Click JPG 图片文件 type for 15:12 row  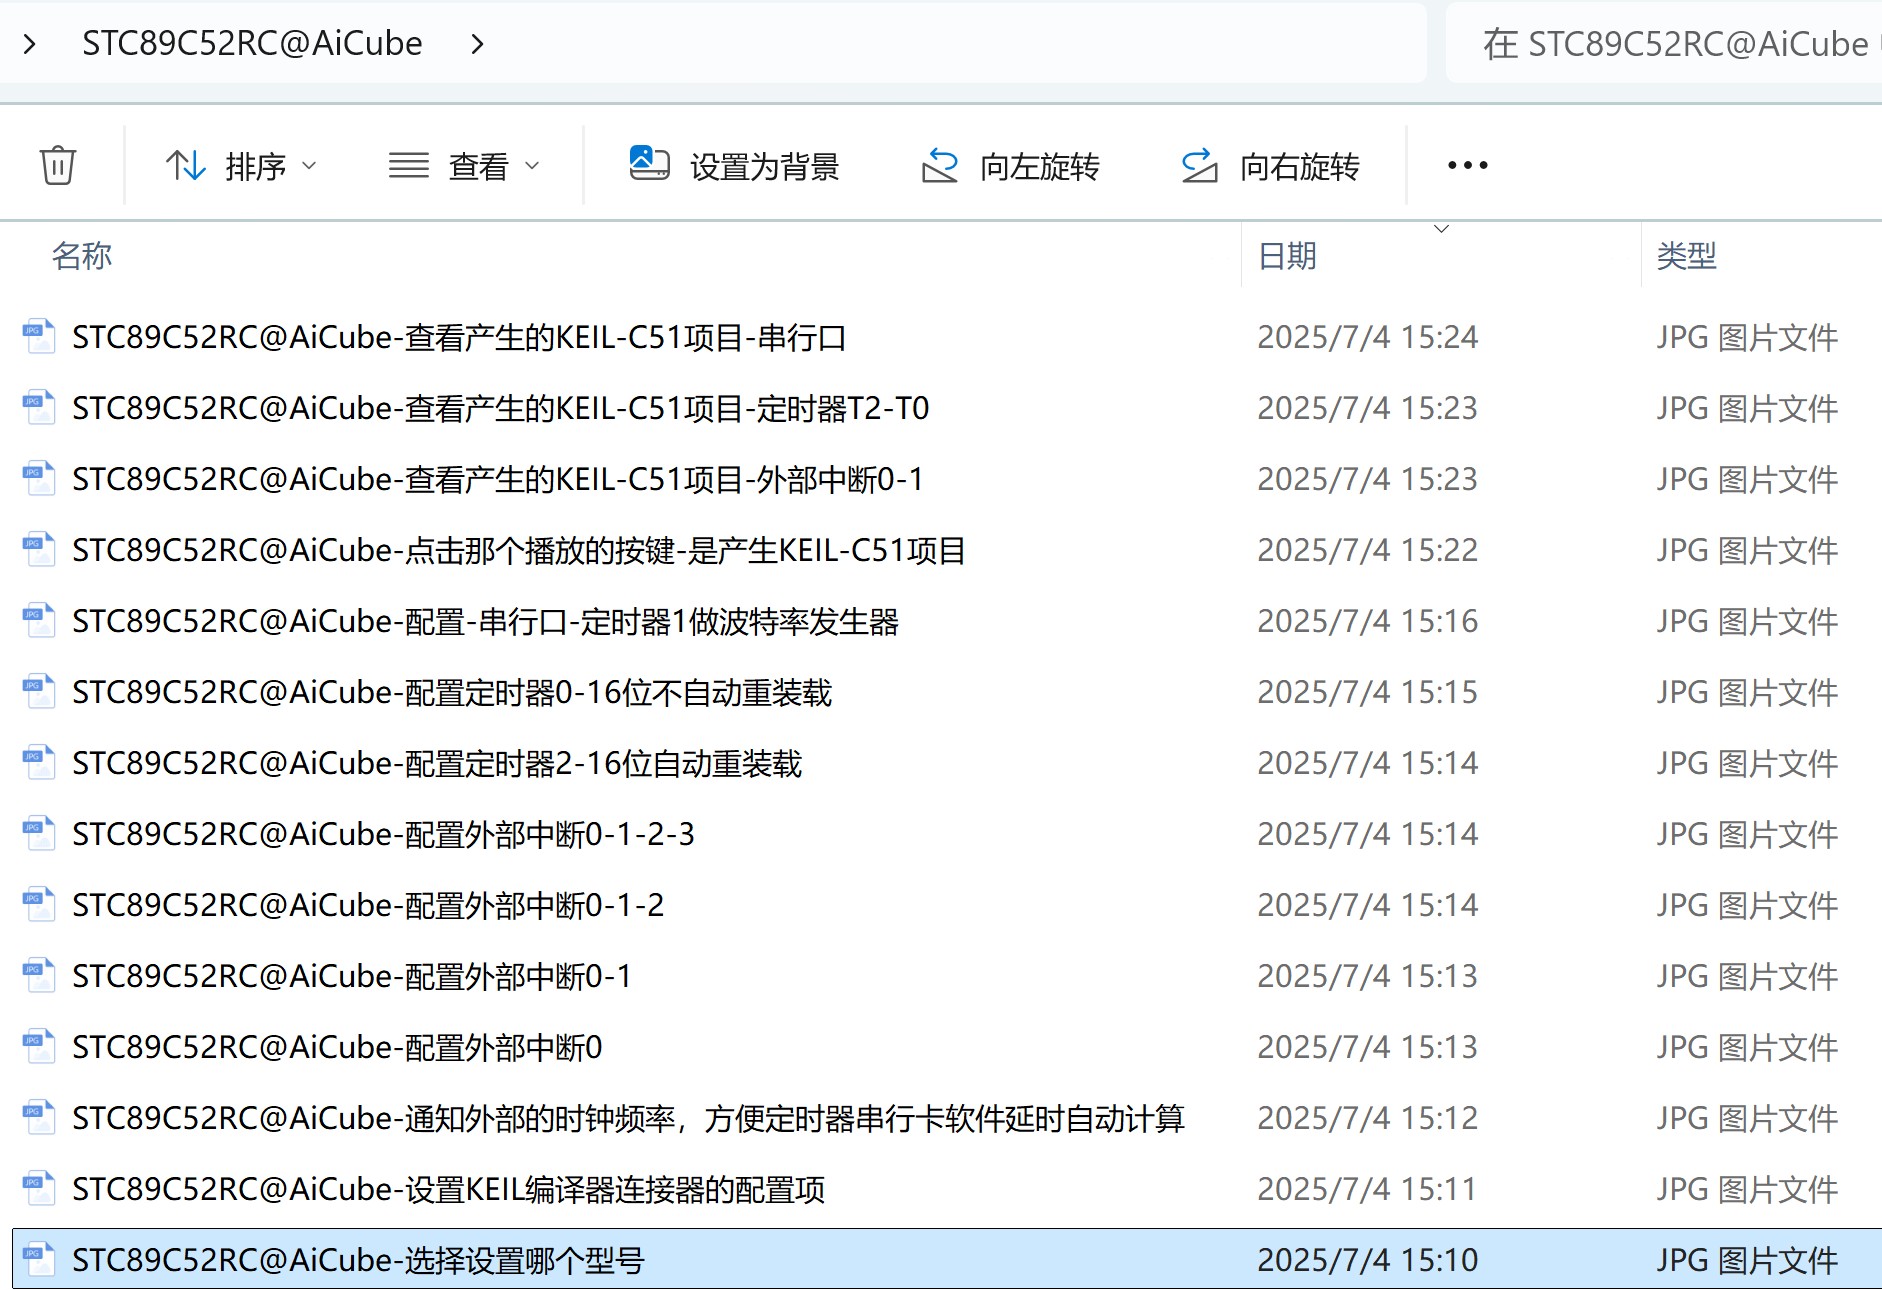(x=1747, y=1119)
